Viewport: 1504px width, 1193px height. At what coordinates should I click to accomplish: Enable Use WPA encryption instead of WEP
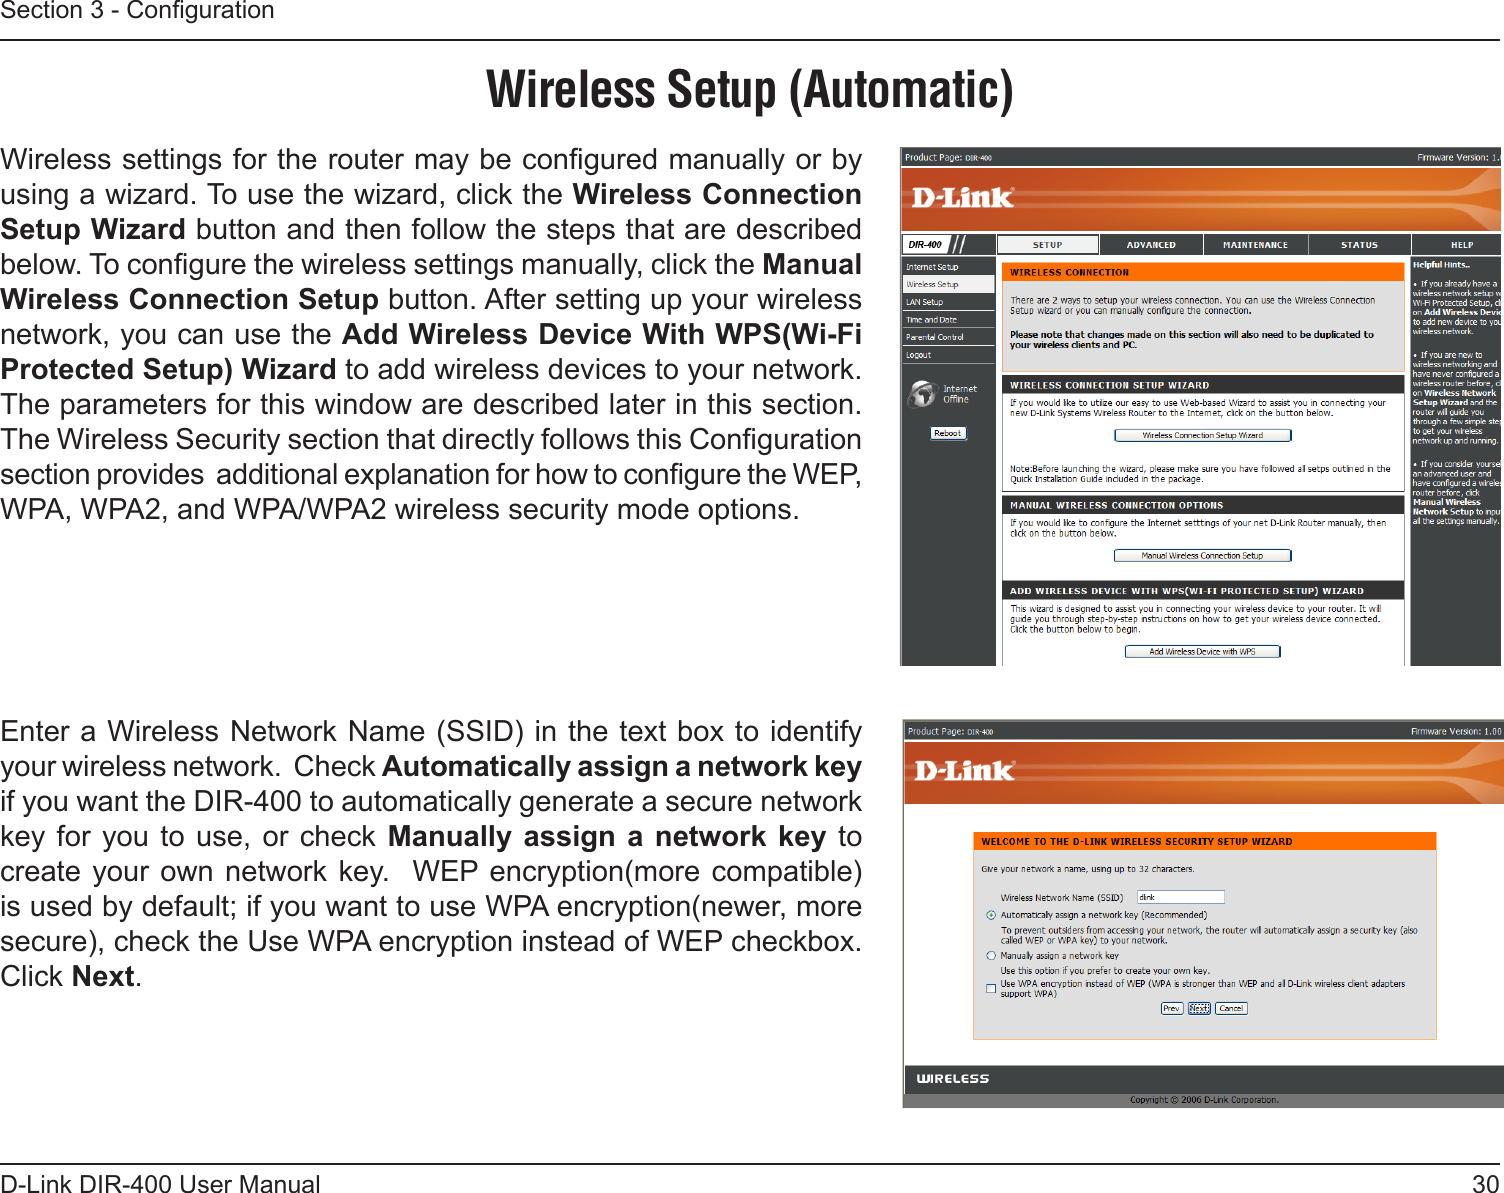(991, 989)
